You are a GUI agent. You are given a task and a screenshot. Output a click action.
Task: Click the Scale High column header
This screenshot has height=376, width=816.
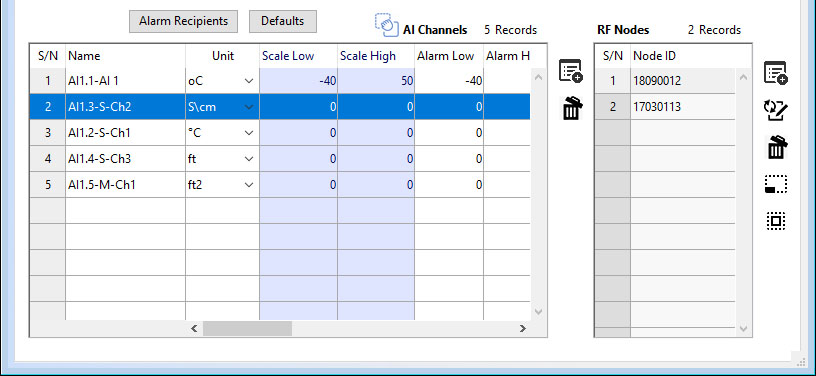coord(376,56)
